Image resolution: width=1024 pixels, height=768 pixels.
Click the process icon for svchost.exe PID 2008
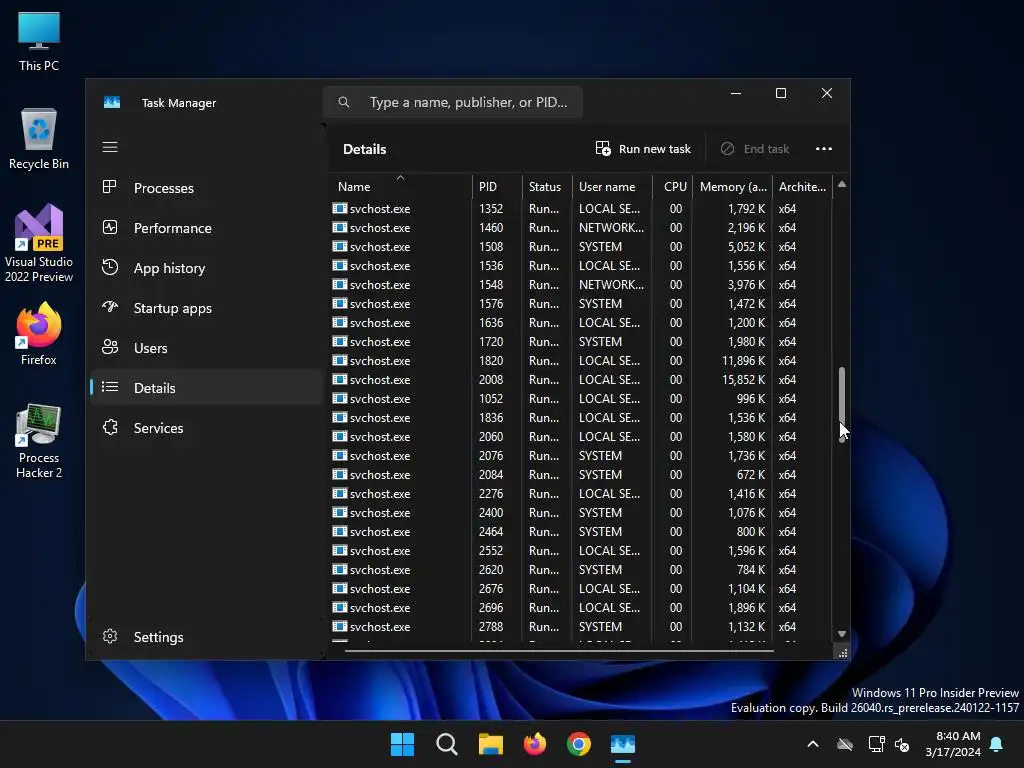(340, 379)
